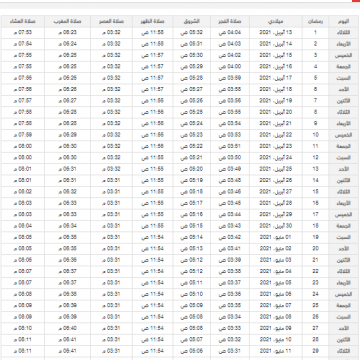Select the الشروق column header
This screenshot has width=360, height=360.
192,21
